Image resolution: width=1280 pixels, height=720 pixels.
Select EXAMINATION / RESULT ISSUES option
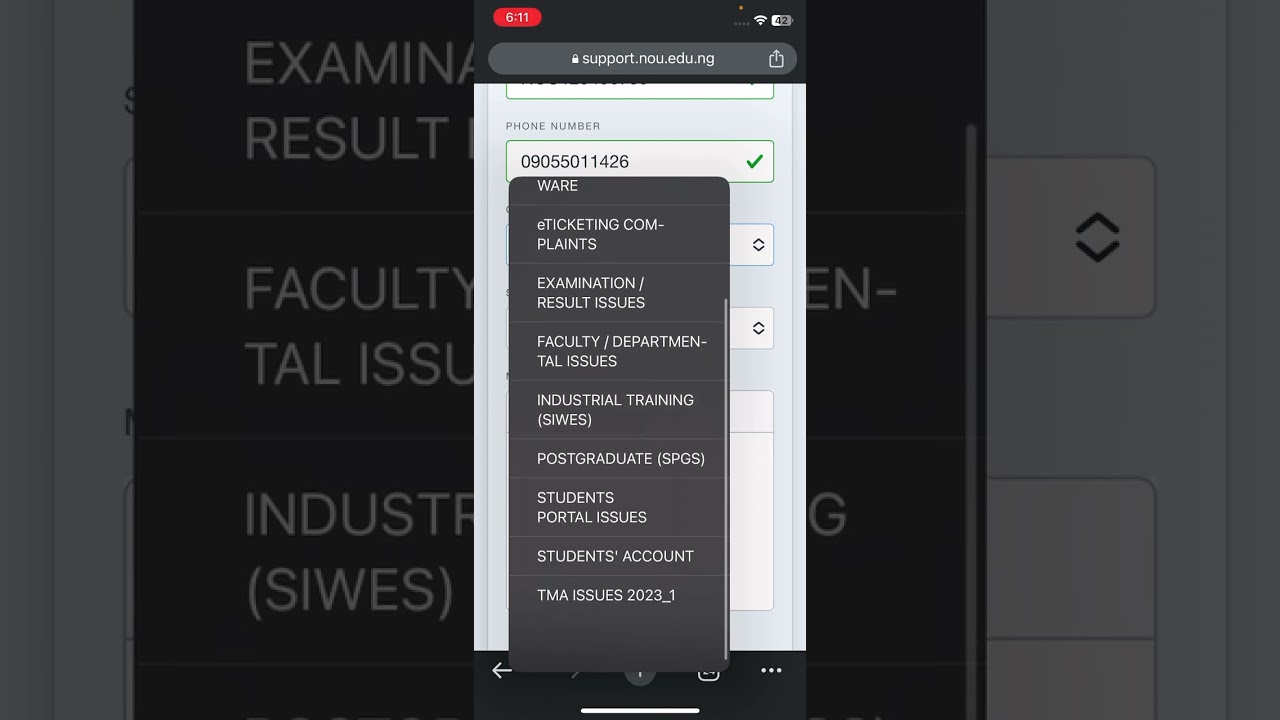click(x=619, y=293)
